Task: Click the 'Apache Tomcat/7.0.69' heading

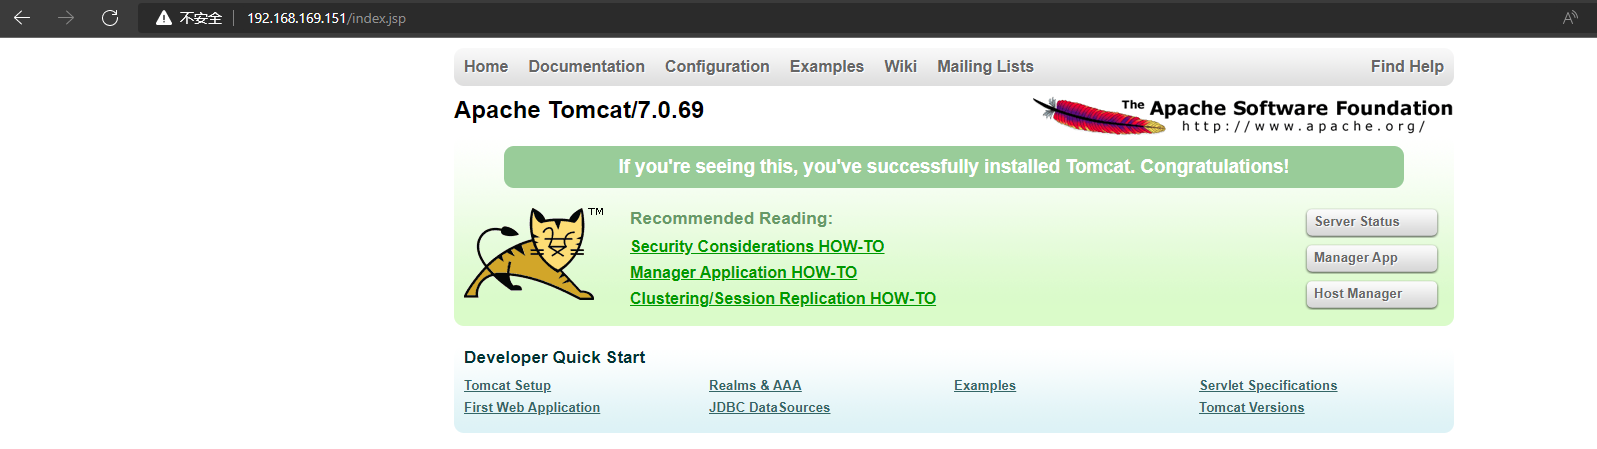Action: [x=579, y=110]
